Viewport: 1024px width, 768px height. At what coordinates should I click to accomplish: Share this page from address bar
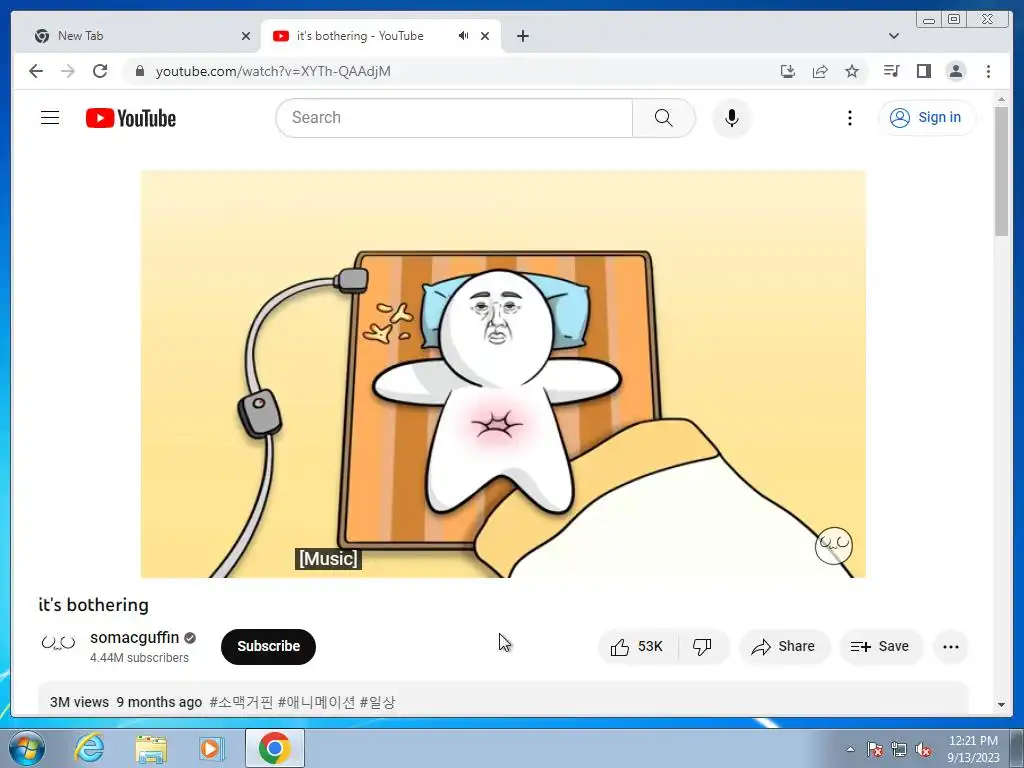[x=820, y=71]
